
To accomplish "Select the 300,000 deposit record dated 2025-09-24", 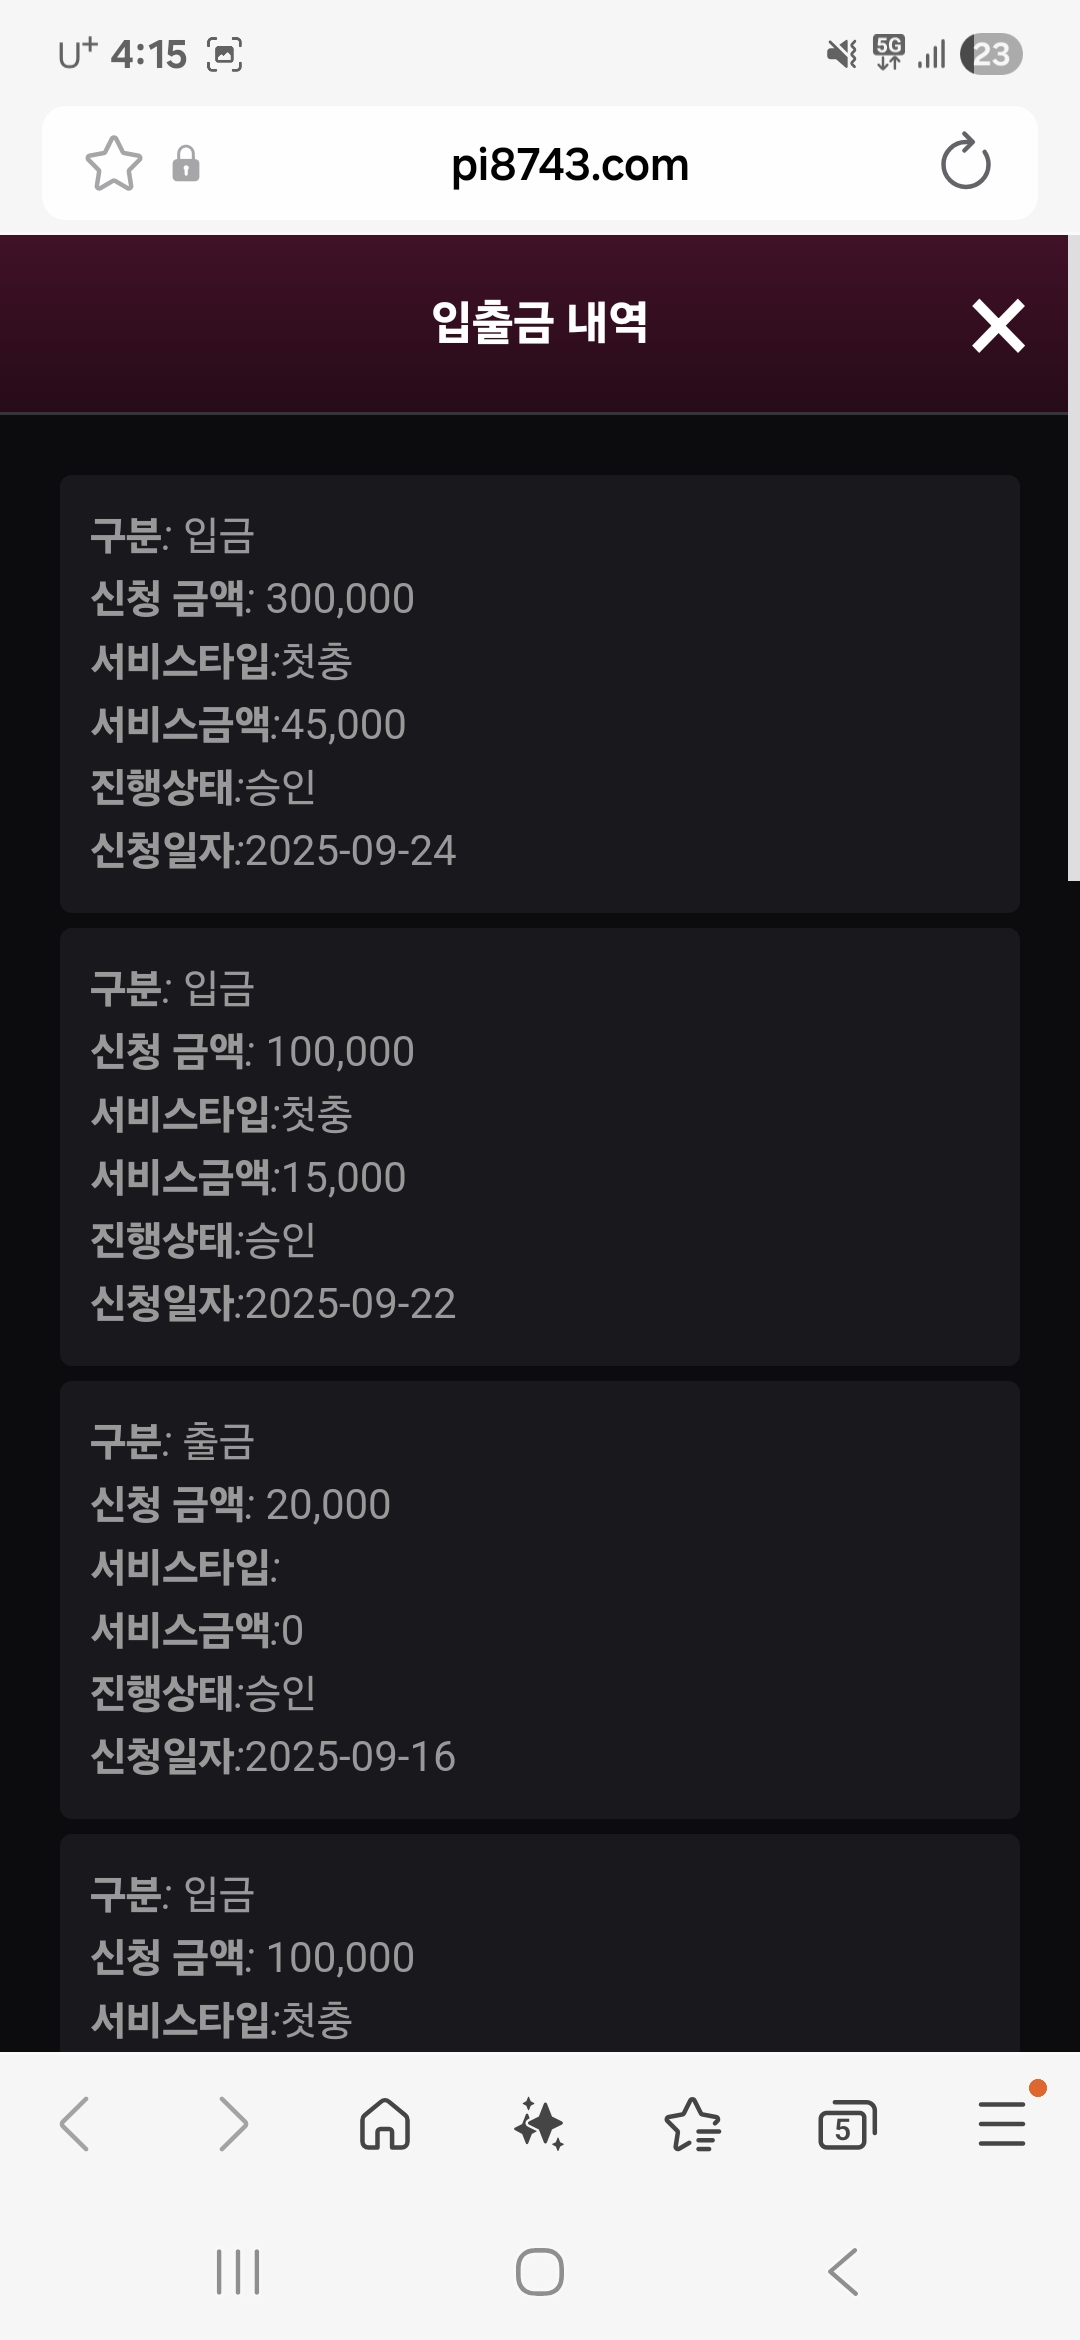I will pos(540,693).
